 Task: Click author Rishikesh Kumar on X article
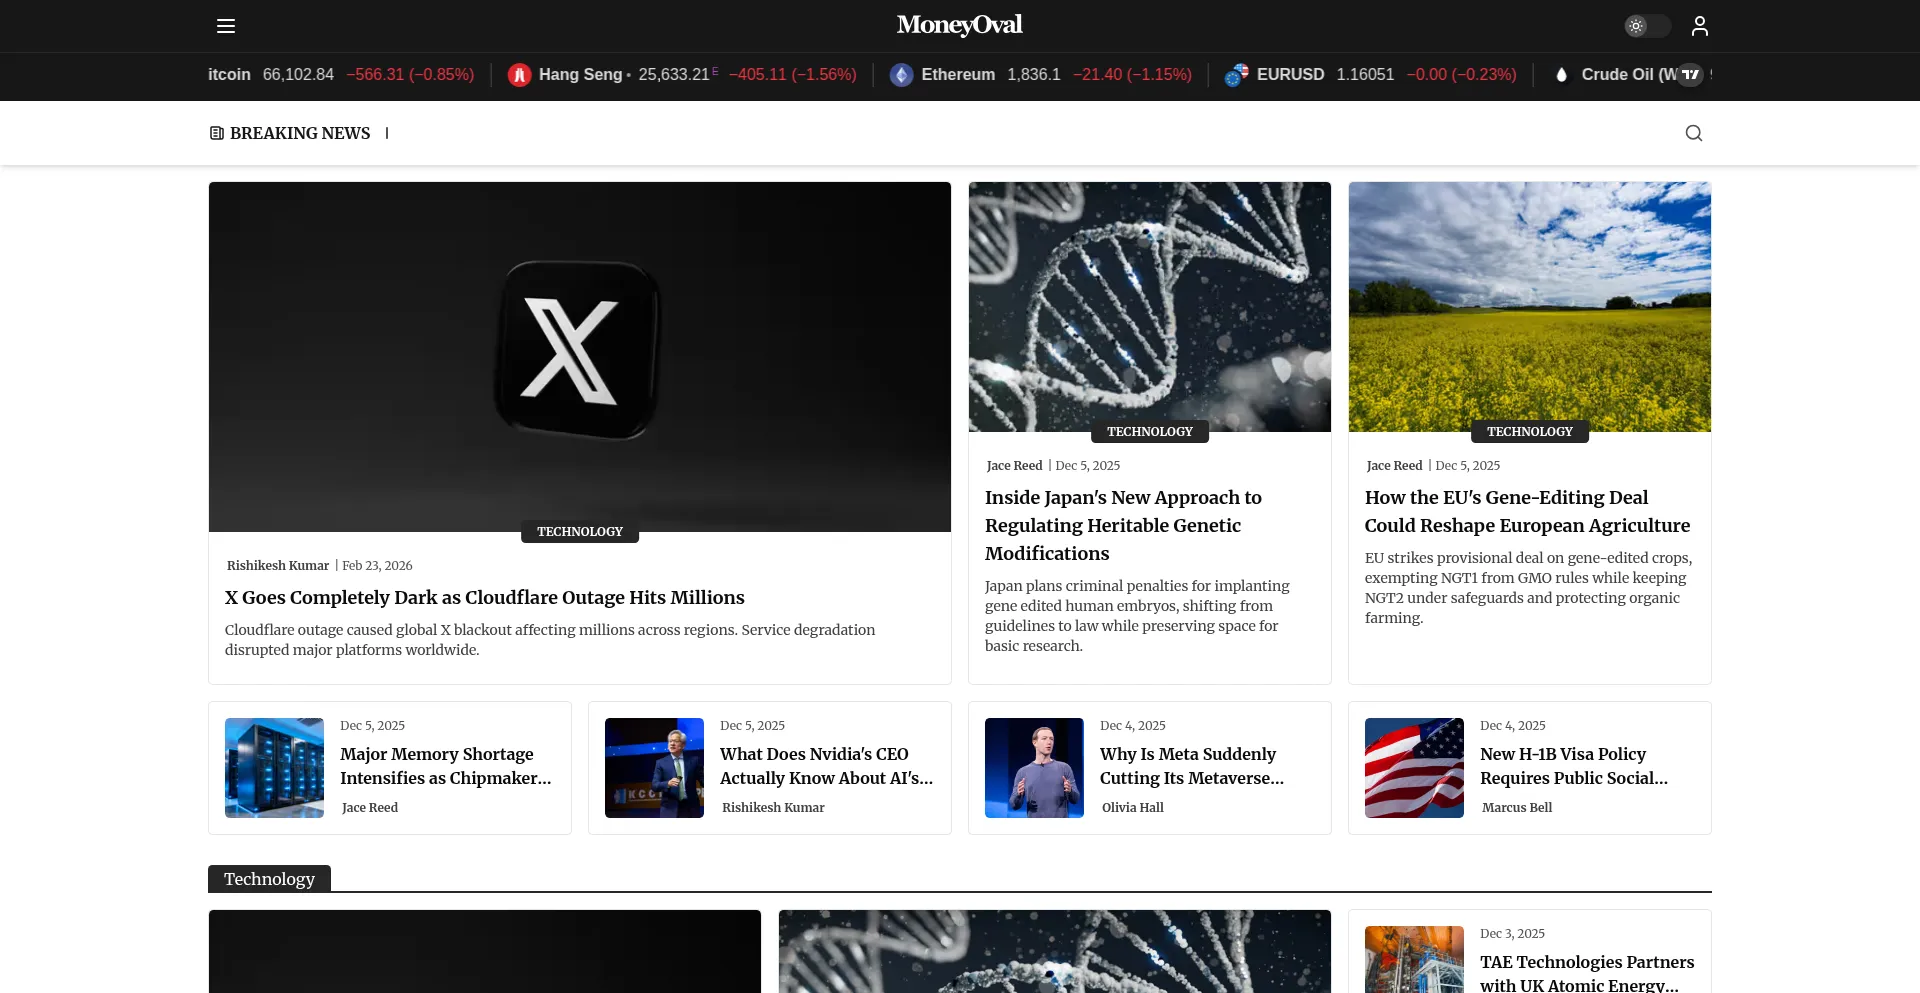[x=278, y=566]
